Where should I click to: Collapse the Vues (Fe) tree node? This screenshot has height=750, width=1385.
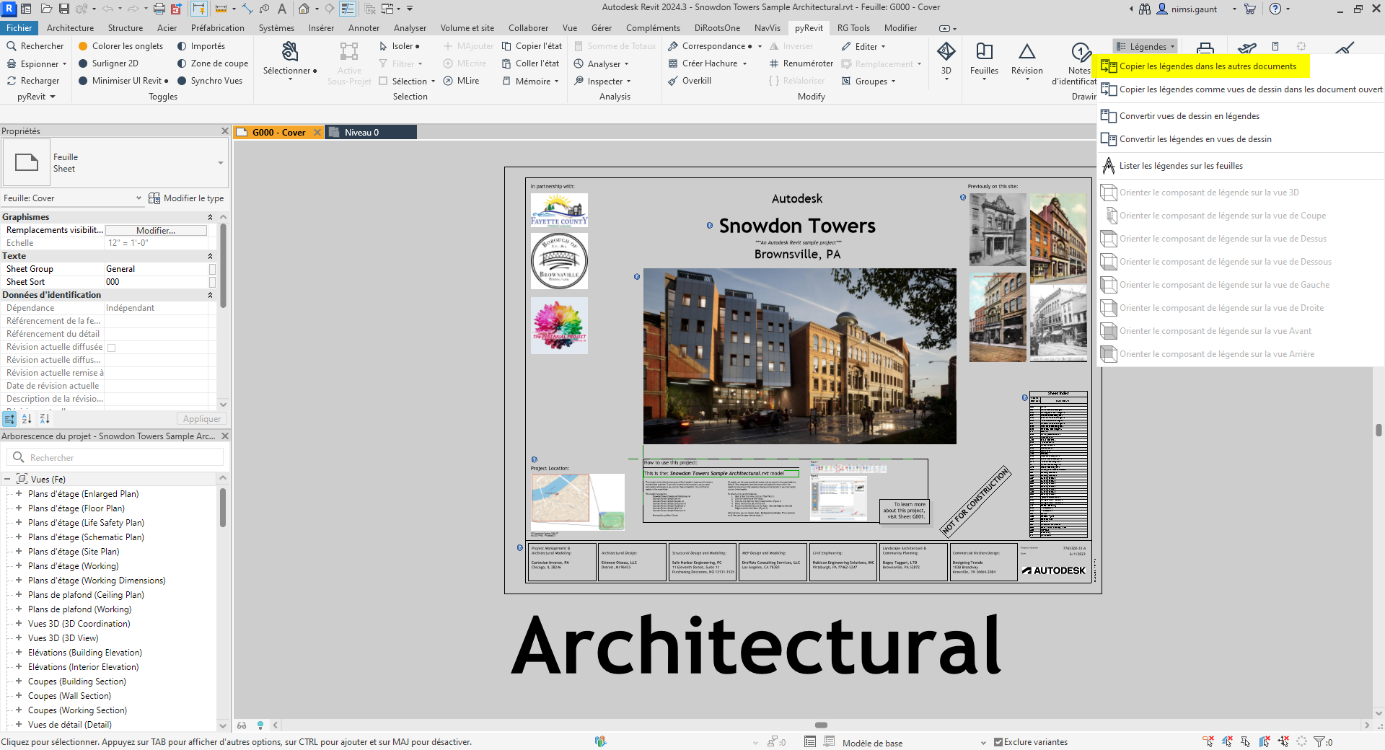click(x=8, y=479)
